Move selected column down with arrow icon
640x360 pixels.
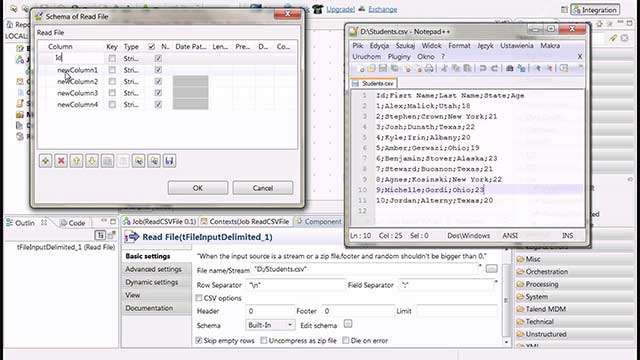pos(92,161)
